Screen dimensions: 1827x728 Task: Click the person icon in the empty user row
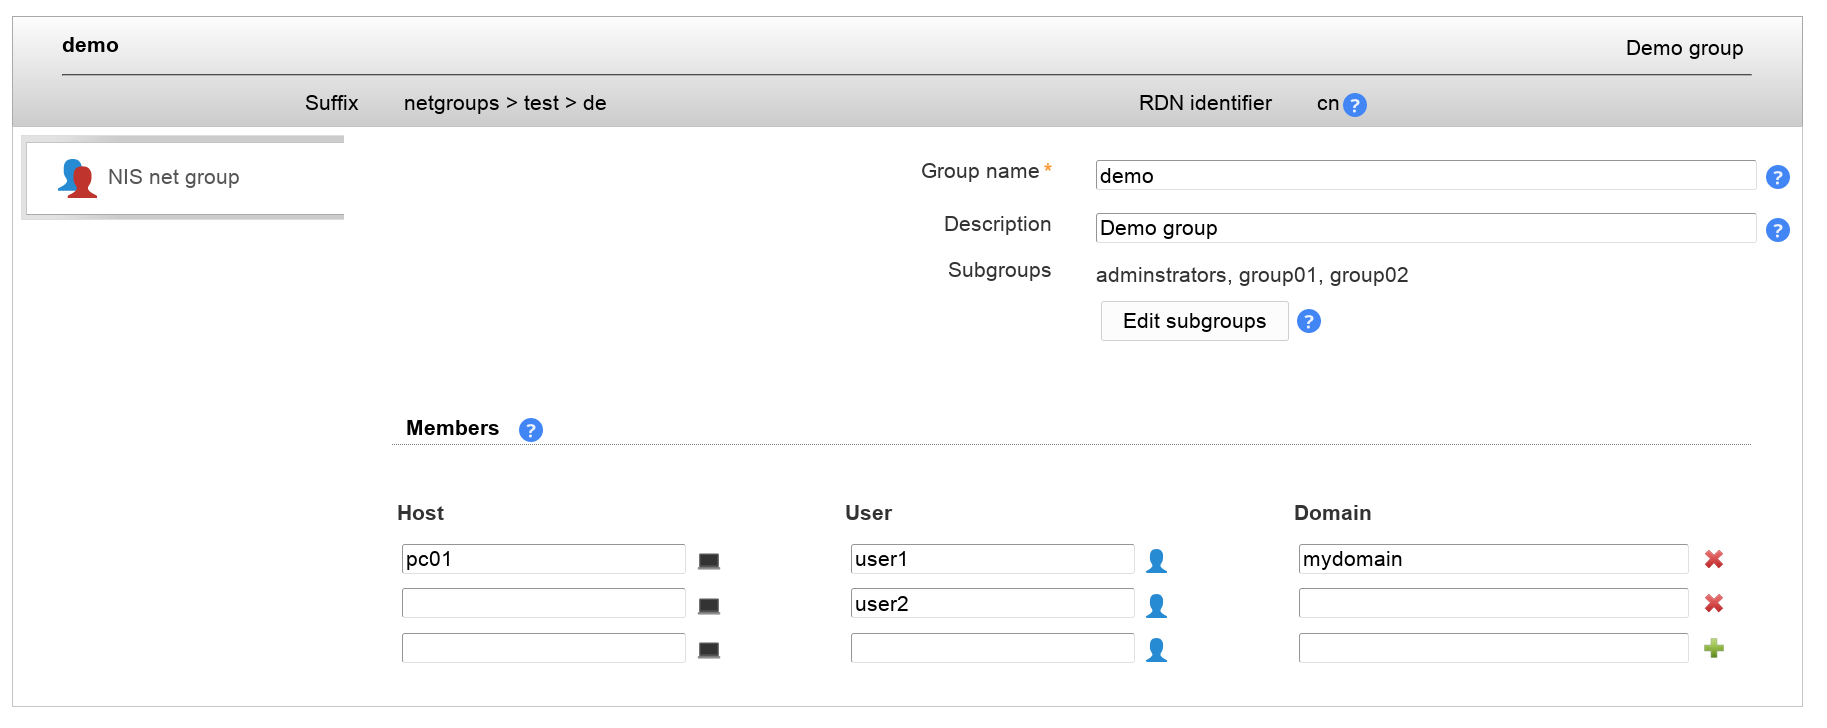point(1156,650)
